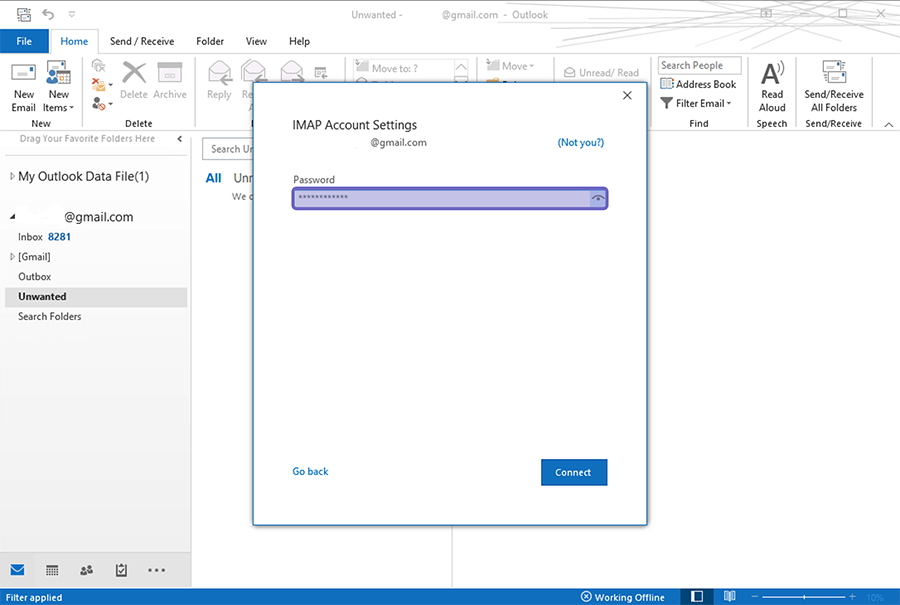Open the Folder tab
Screen dimensions: 900x605
(210, 41)
